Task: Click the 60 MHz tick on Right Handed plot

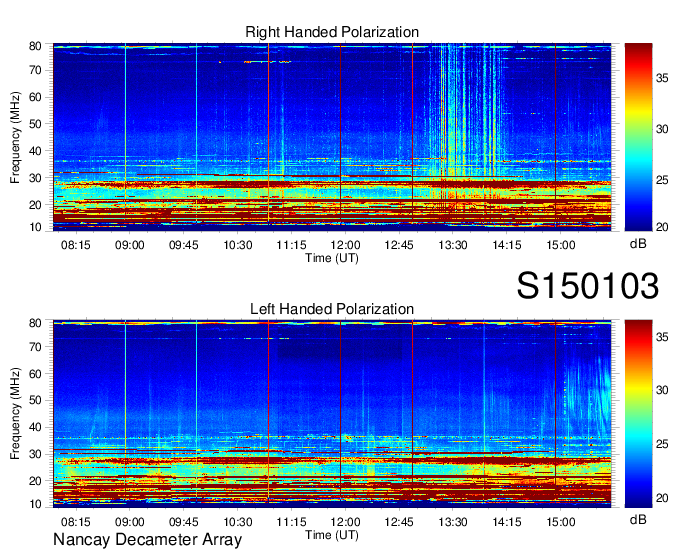Action: tap(35, 97)
